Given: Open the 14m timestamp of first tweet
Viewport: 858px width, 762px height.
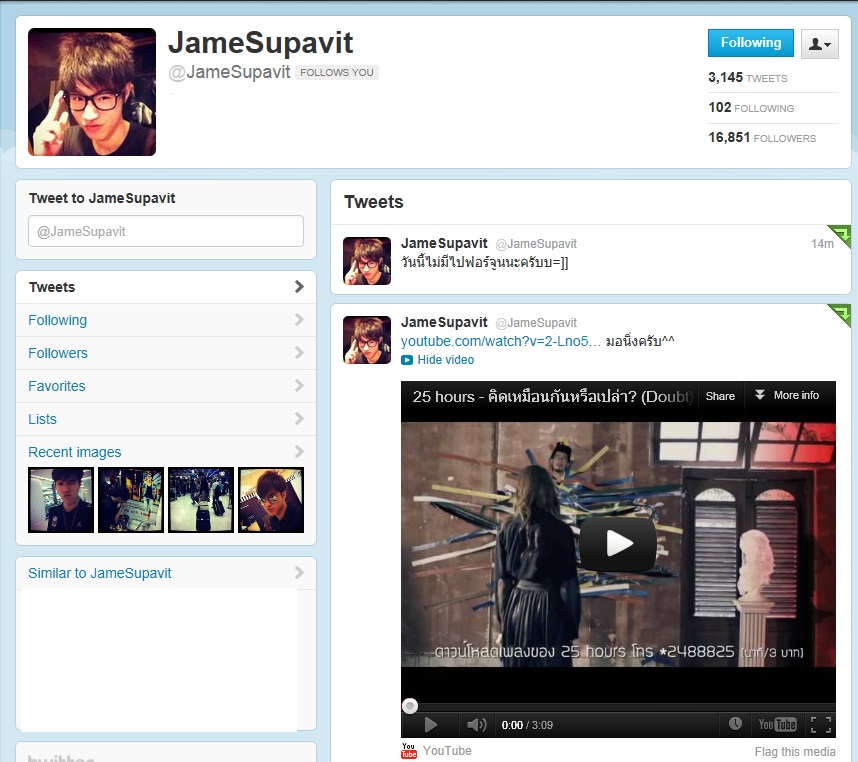Looking at the screenshot, I should click(x=822, y=244).
